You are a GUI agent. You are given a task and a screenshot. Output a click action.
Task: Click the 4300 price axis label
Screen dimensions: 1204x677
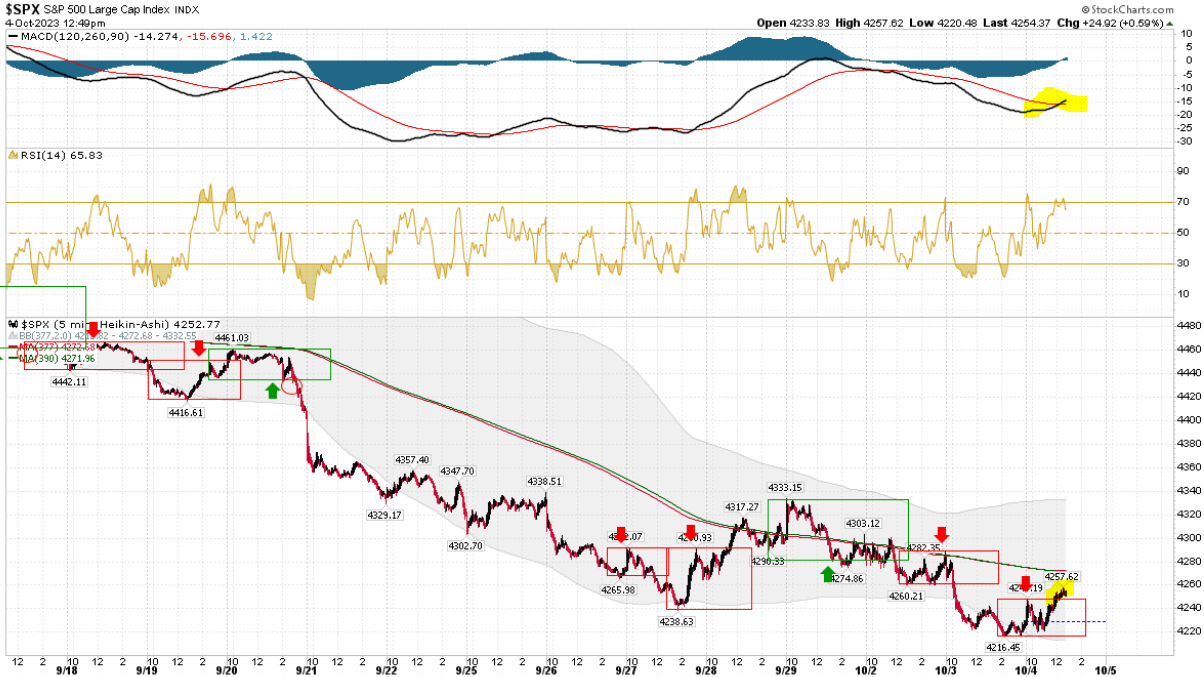1188,537
